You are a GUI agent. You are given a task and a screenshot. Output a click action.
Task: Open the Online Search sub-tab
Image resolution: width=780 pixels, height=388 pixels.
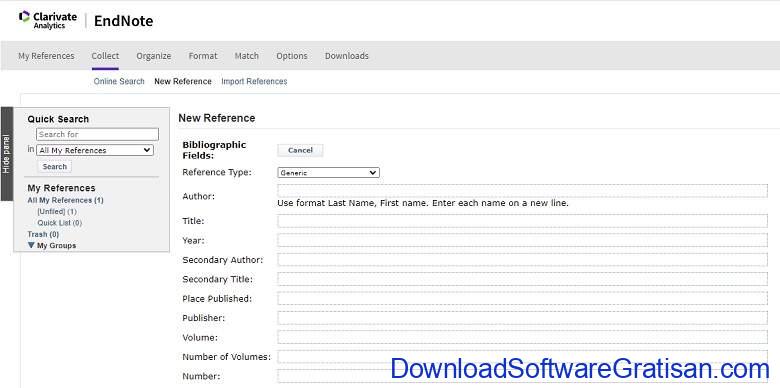click(x=119, y=81)
